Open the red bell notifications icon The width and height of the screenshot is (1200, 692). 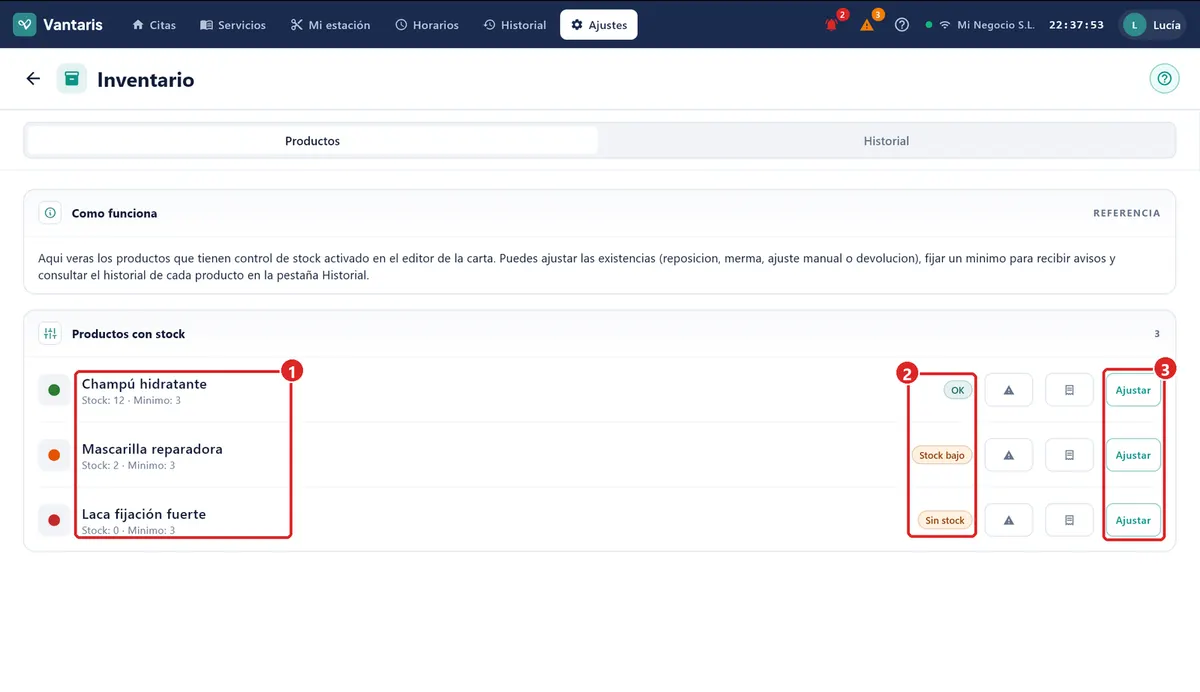coord(831,24)
